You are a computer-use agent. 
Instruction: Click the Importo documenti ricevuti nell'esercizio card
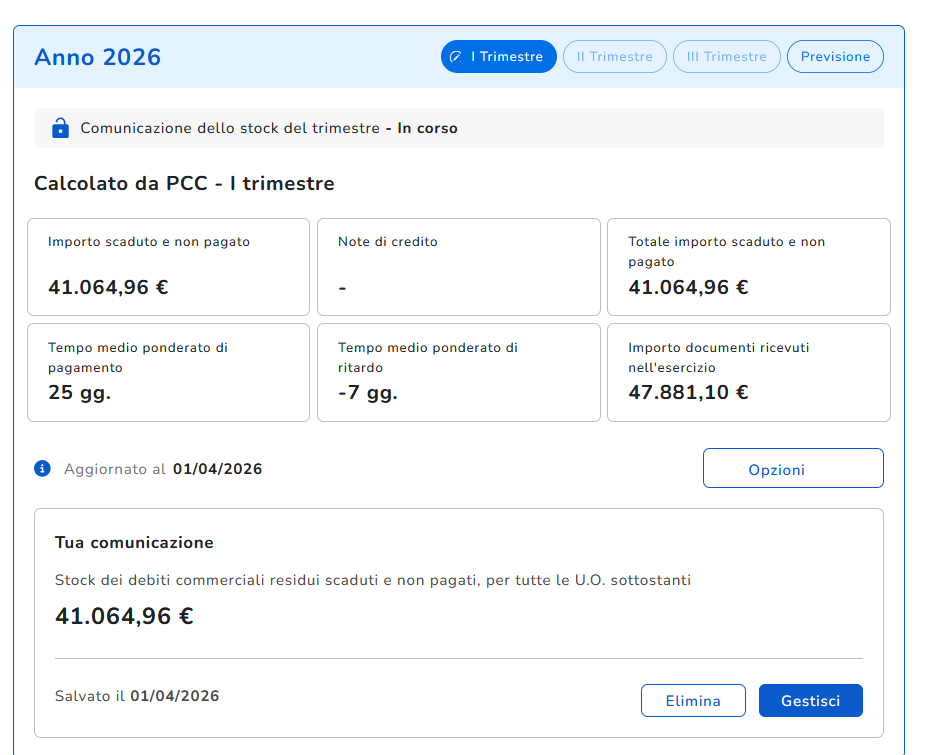748,372
